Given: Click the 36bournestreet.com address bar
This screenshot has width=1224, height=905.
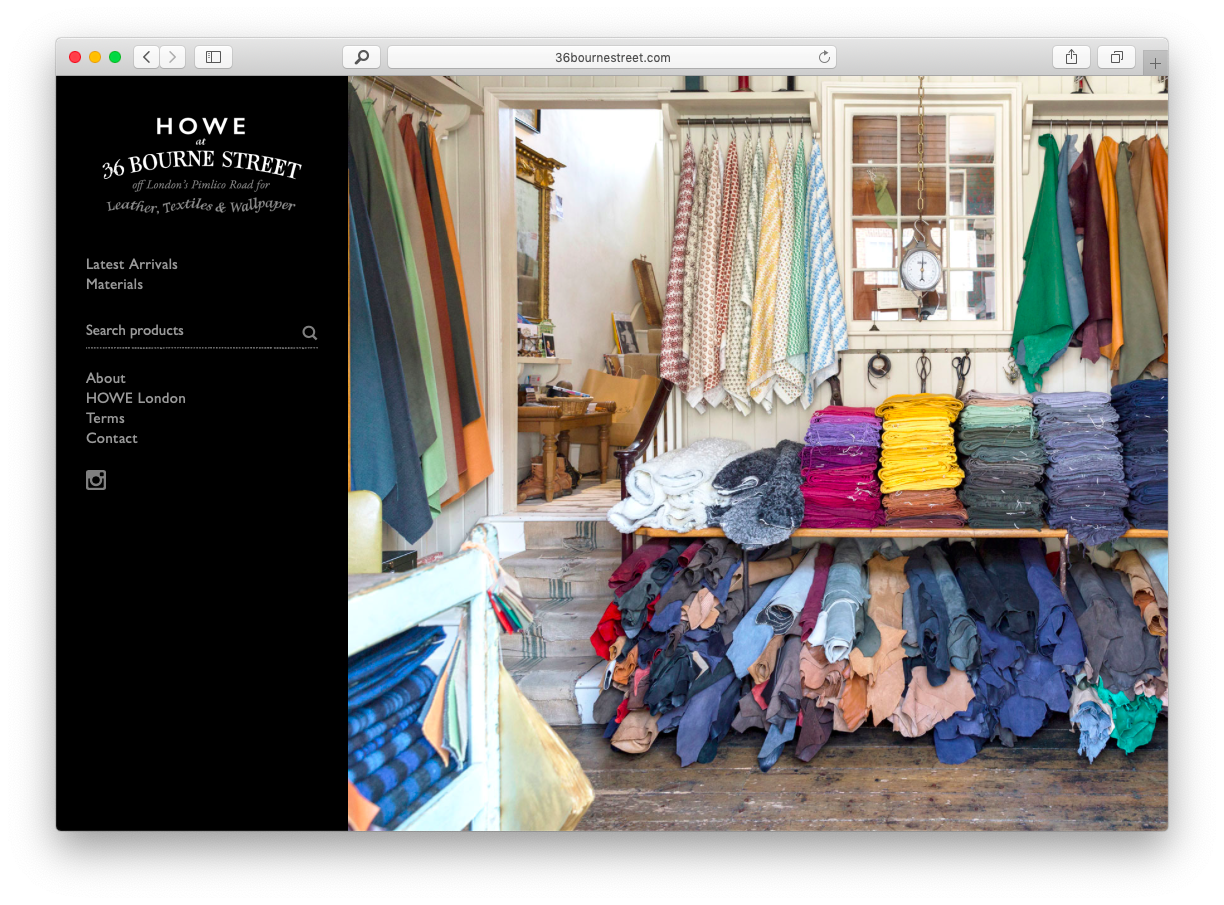Looking at the screenshot, I should [x=612, y=57].
